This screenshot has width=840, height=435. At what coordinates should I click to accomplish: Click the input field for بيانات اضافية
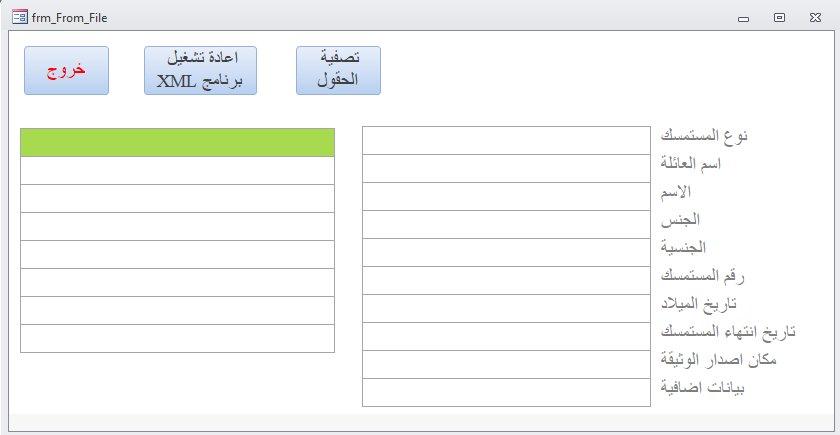coord(506,393)
